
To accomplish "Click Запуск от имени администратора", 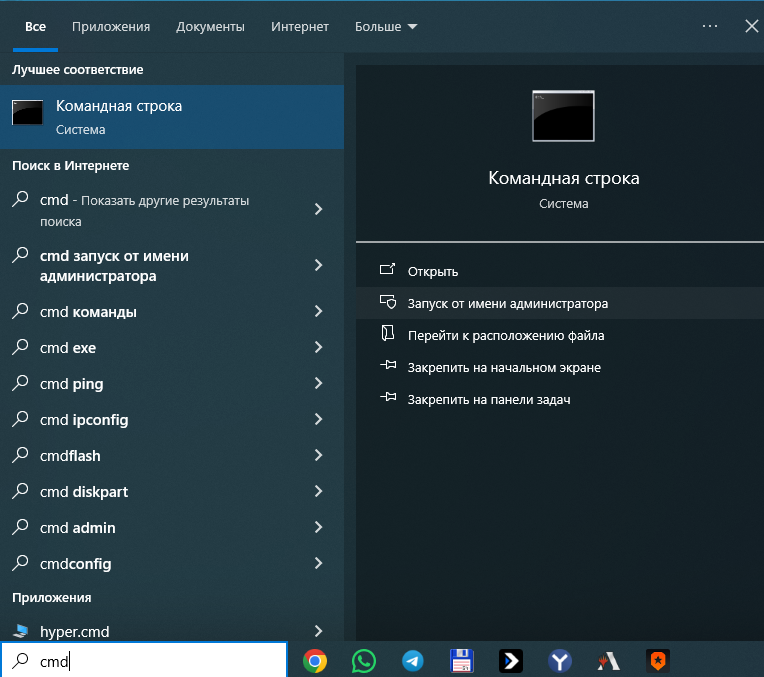I will pos(507,303).
